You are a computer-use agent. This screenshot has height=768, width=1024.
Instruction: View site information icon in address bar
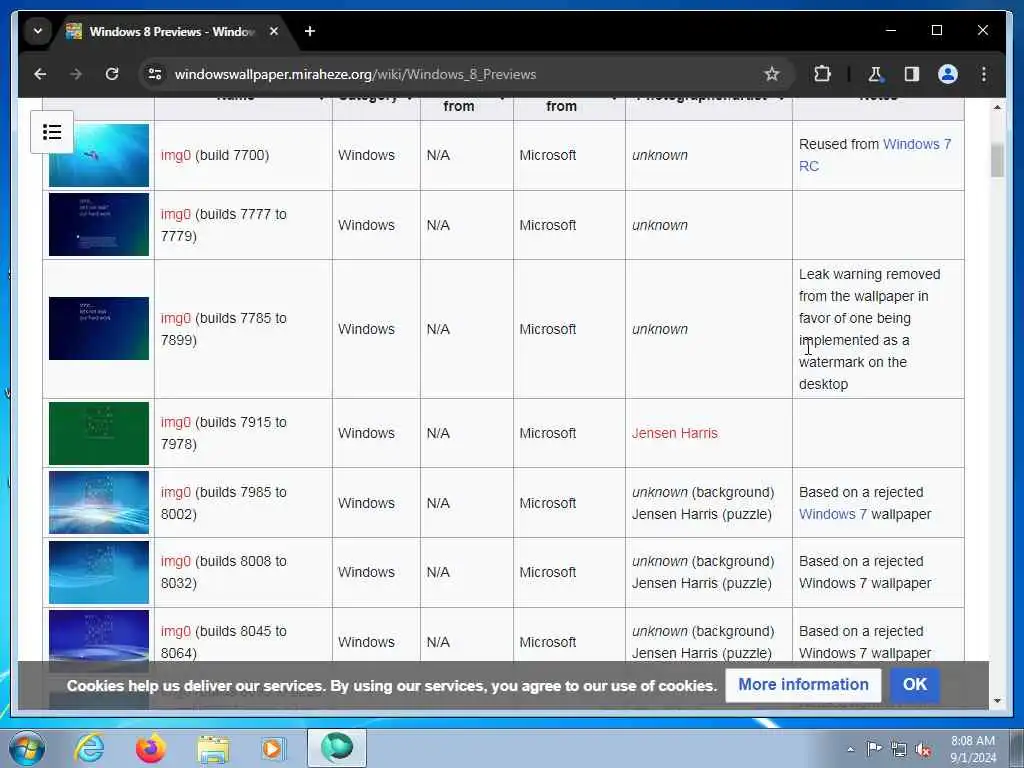pos(155,74)
